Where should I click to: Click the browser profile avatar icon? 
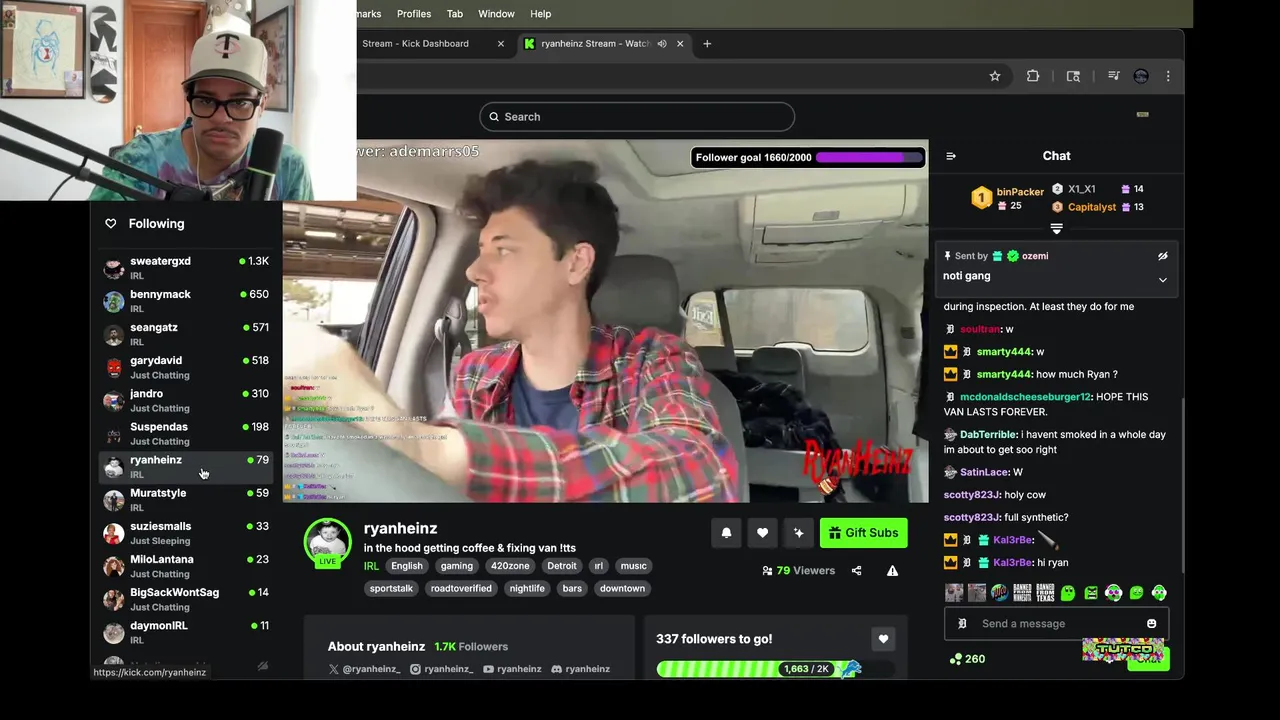click(1141, 76)
